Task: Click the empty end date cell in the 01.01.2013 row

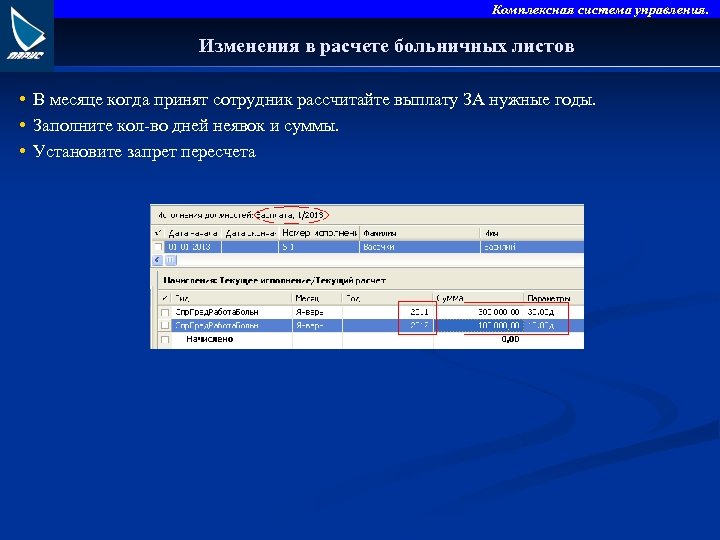Action: pos(250,247)
